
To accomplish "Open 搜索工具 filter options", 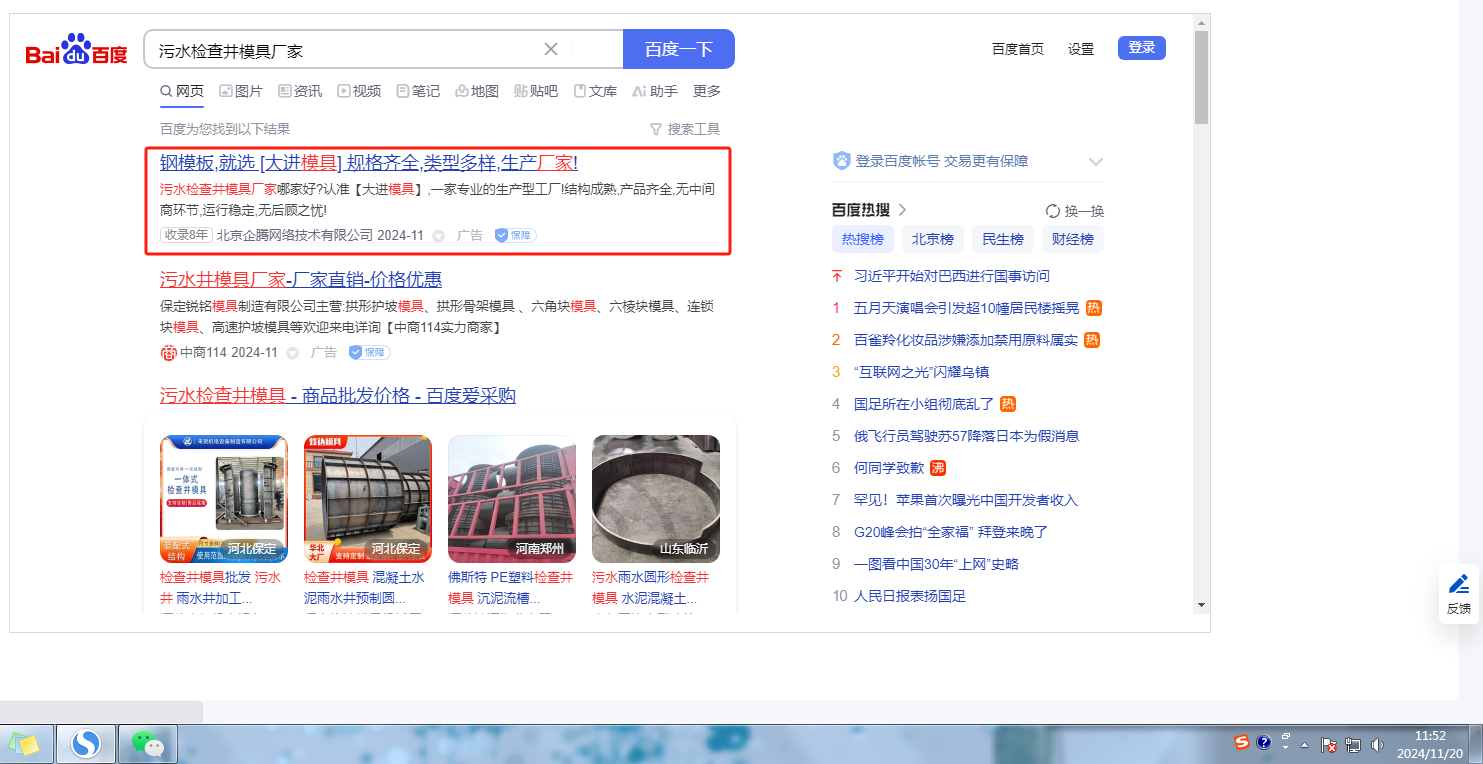I will pyautogui.click(x=685, y=129).
